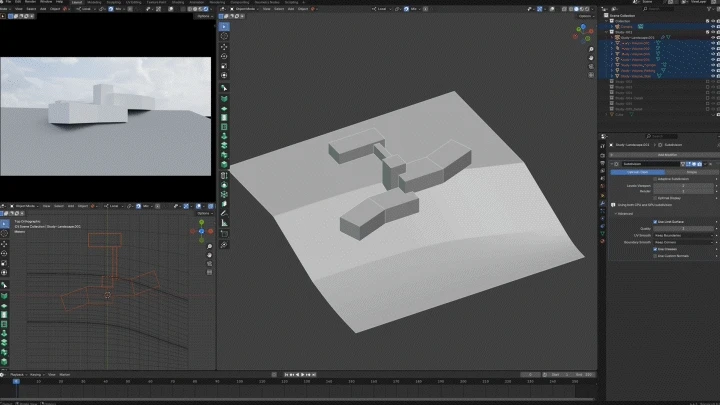Open Add menu in main viewport header
Screen dimensions: 720x405
click(x=291, y=9)
